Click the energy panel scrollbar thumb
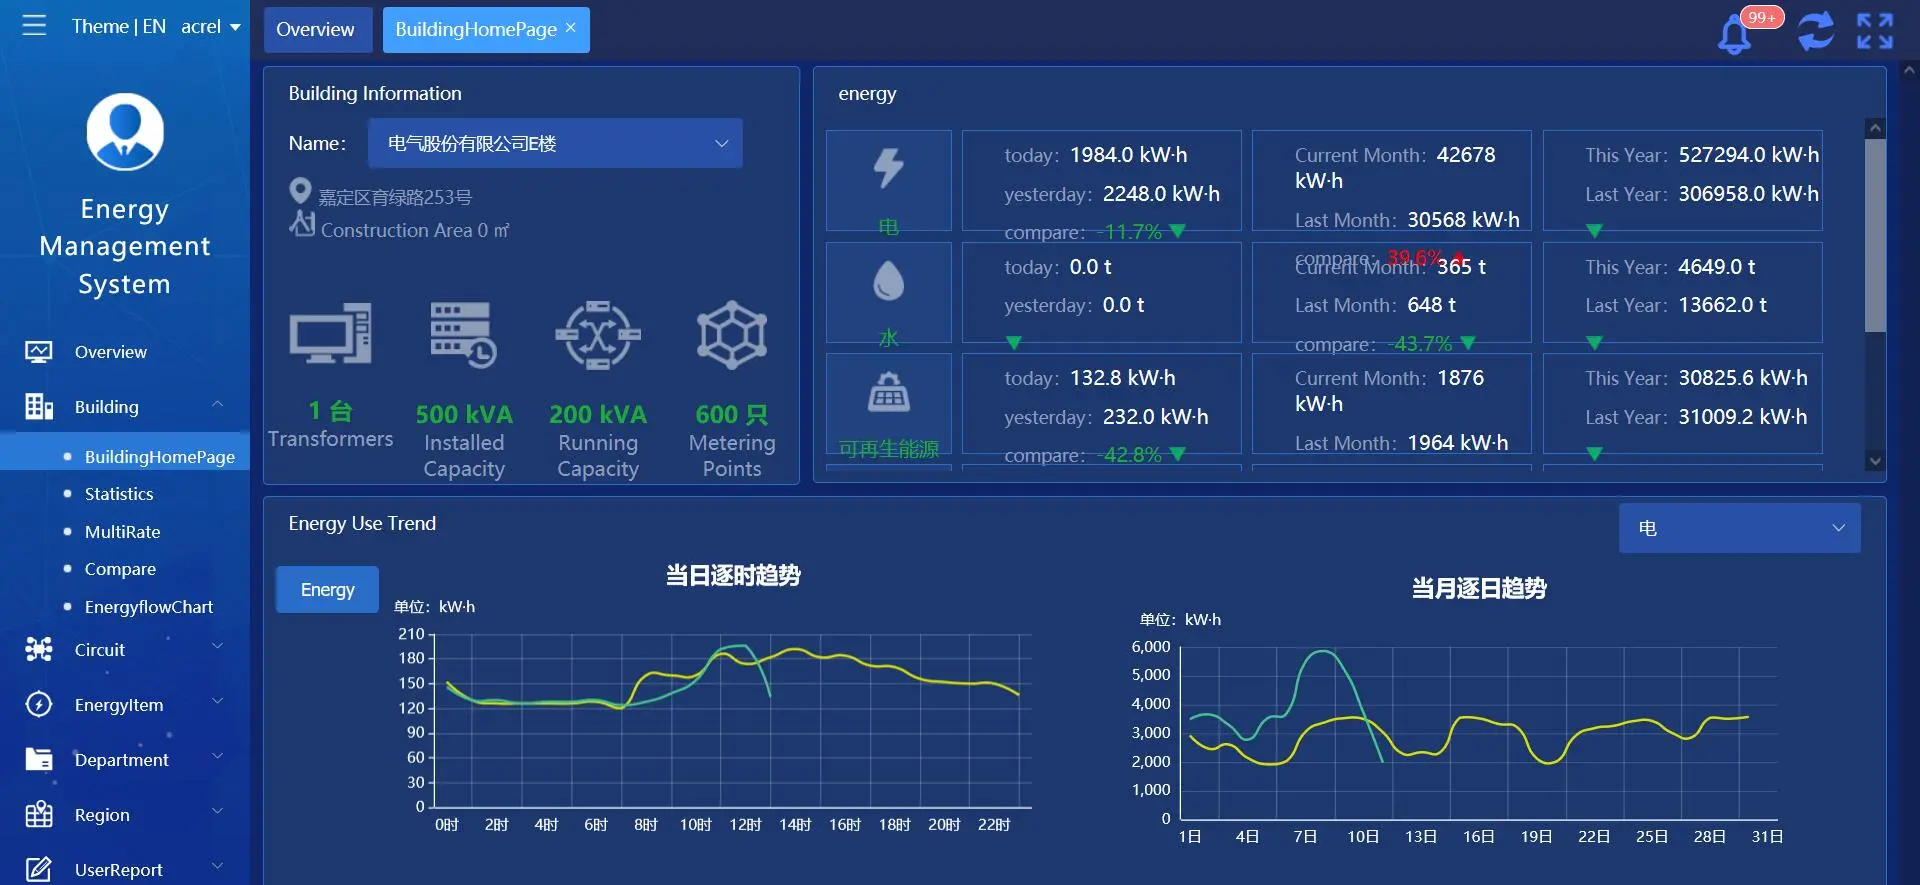This screenshot has height=885, width=1920. point(1875,235)
